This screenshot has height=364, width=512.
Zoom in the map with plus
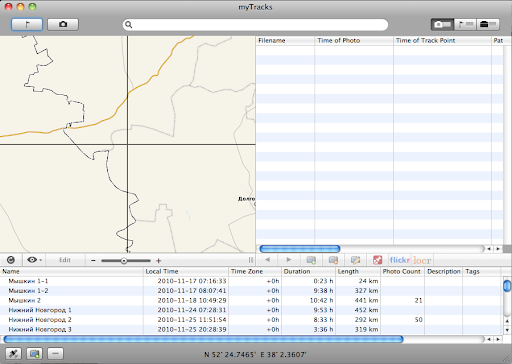(x=159, y=261)
